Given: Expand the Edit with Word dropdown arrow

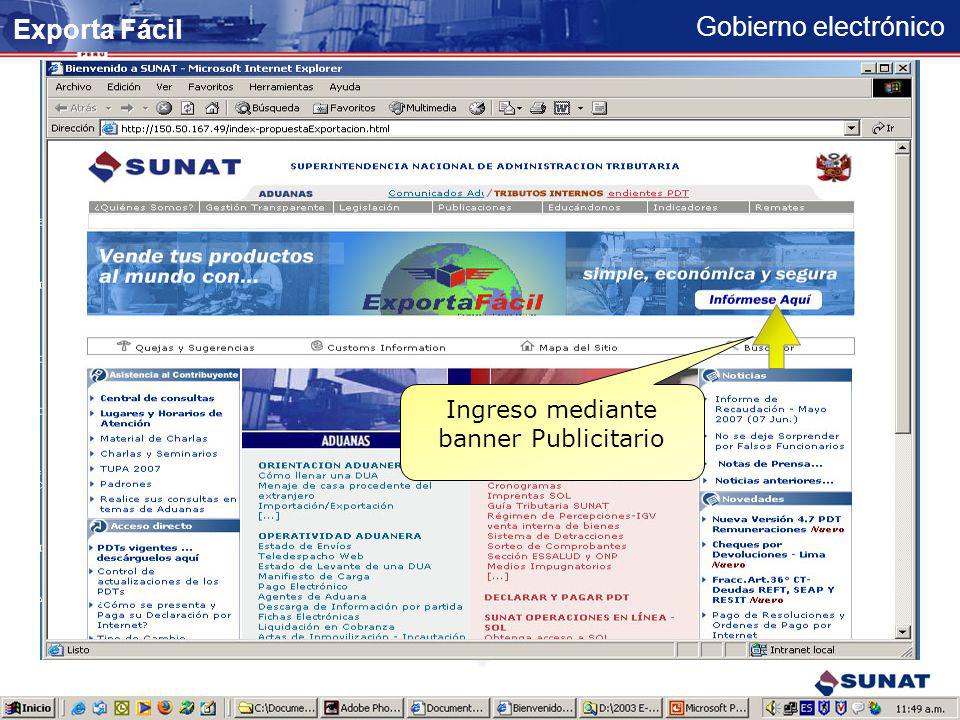Looking at the screenshot, I should (580, 108).
